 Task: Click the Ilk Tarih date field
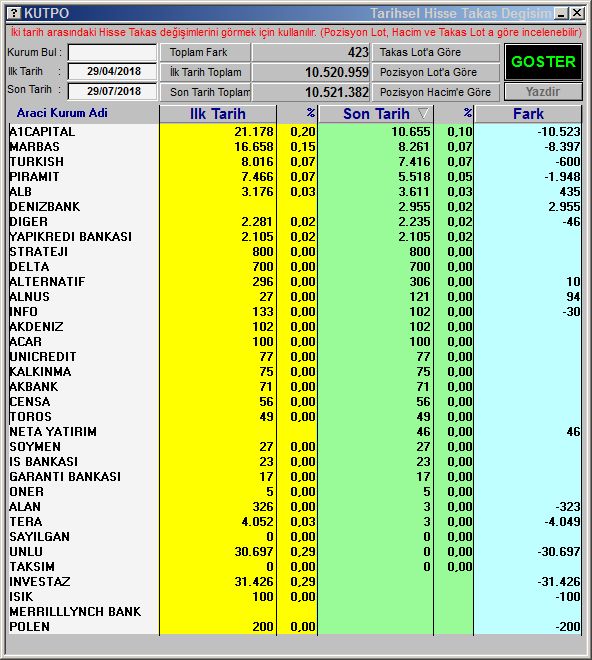coord(112,71)
